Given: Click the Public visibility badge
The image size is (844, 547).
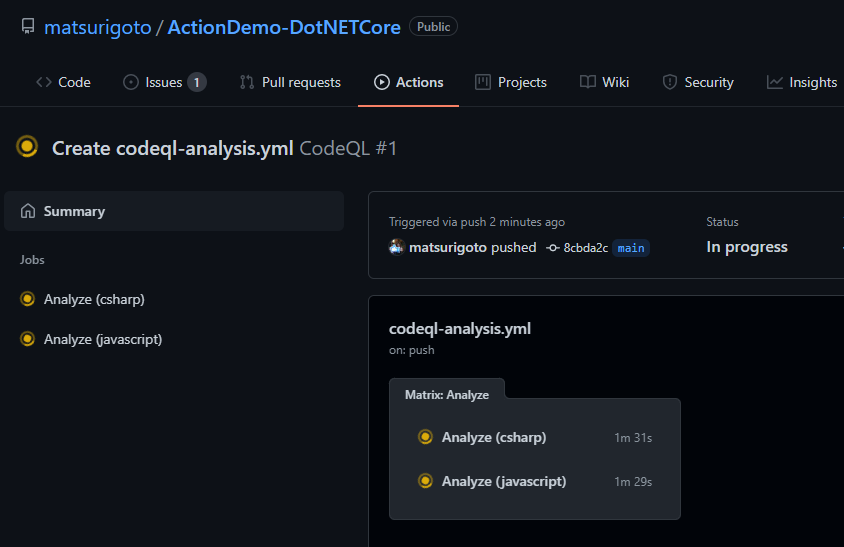Looking at the screenshot, I should [433, 26].
